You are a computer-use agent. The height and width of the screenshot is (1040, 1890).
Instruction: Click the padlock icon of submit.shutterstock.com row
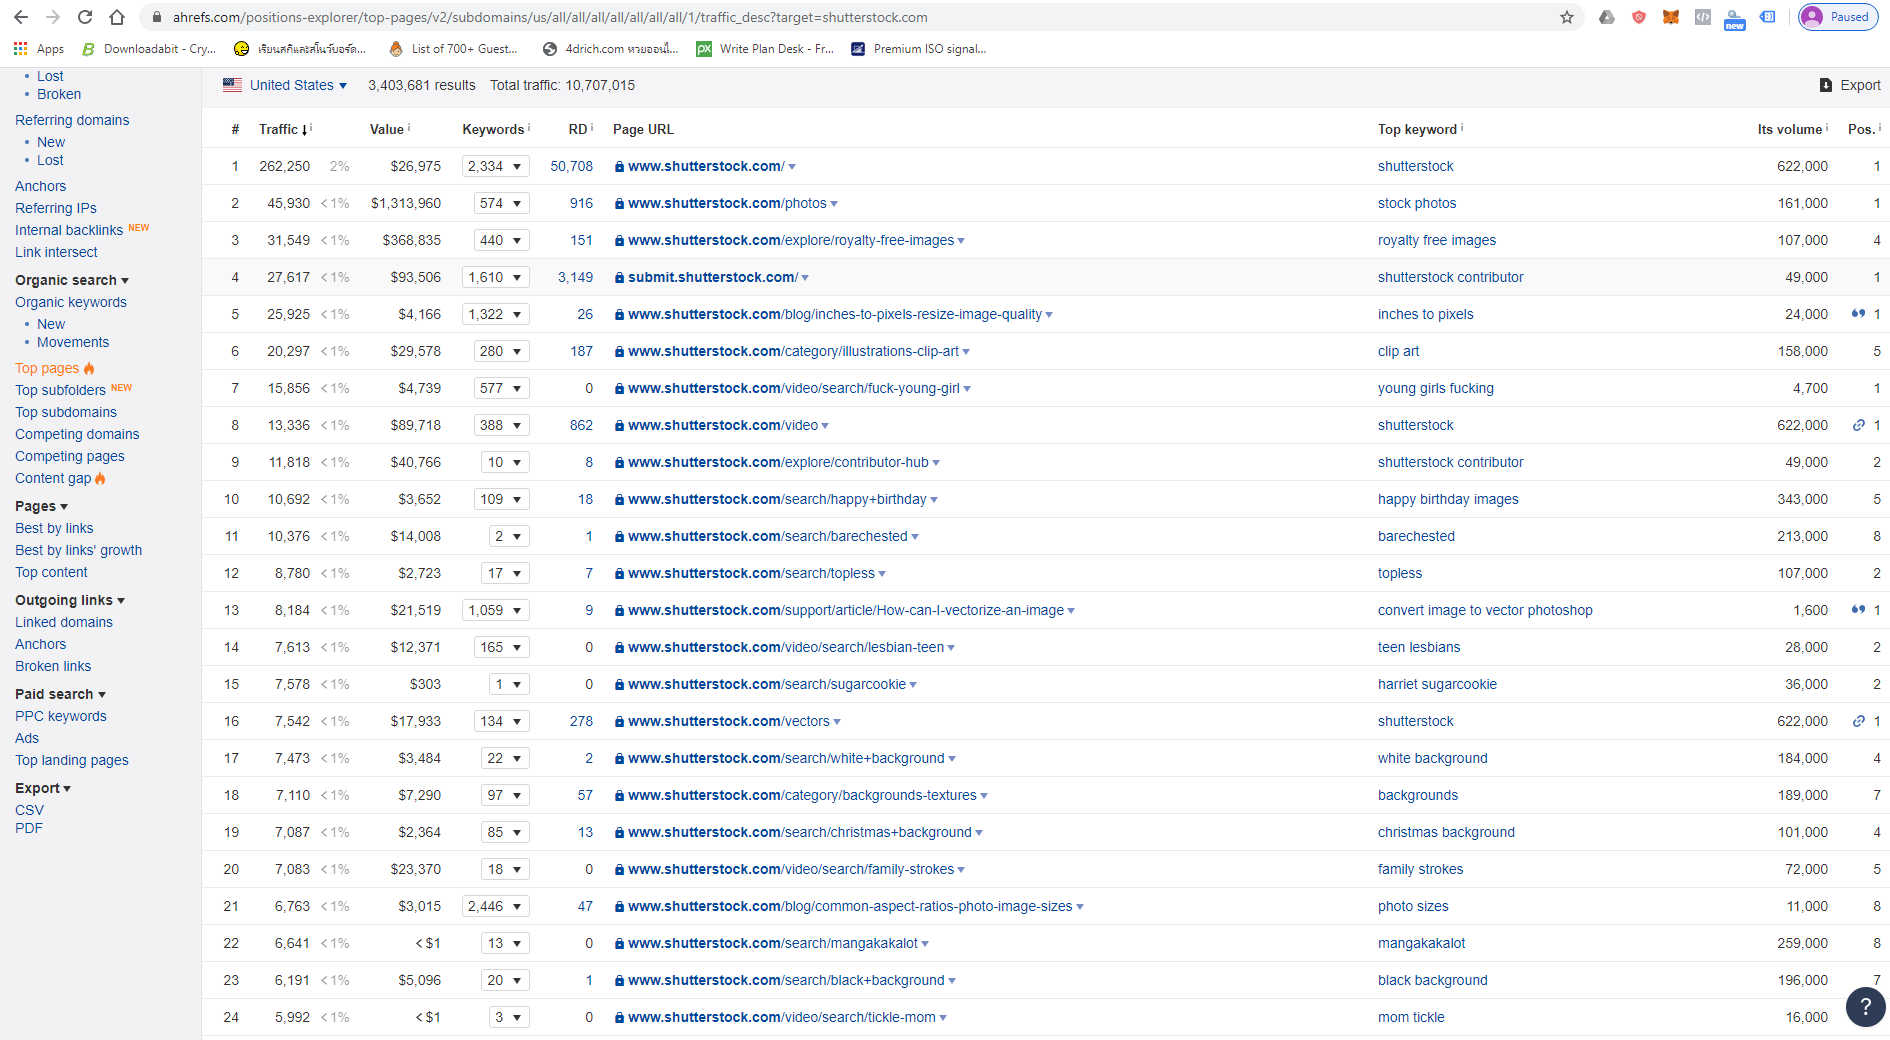[x=620, y=277]
